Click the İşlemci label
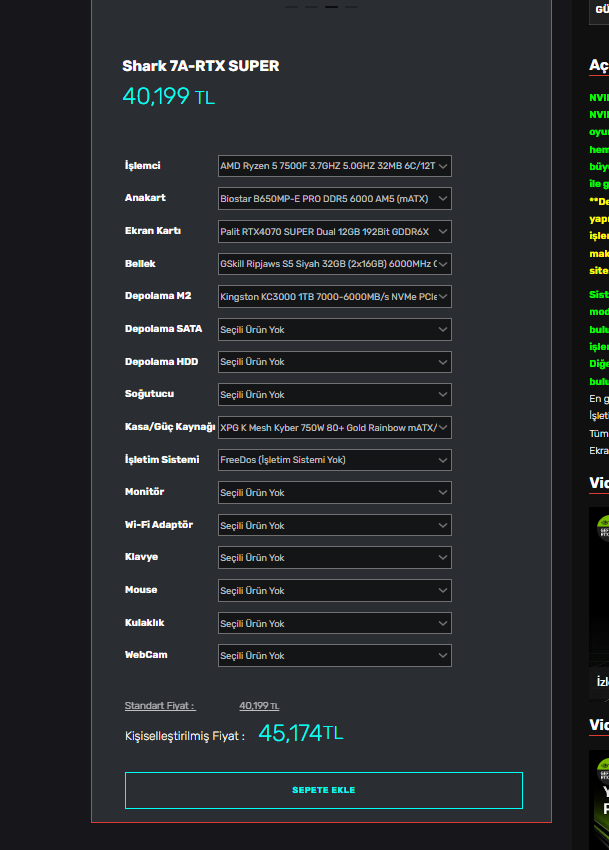Screen dimensions: 609x850 click(x=143, y=166)
